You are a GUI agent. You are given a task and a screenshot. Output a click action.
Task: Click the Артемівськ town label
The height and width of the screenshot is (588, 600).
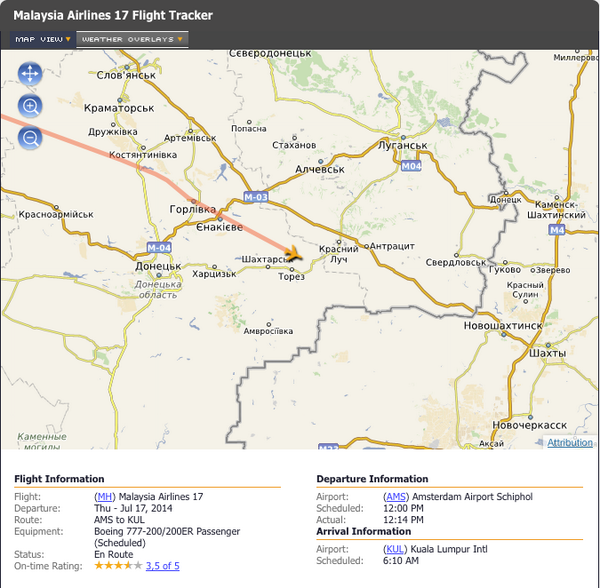(190, 138)
